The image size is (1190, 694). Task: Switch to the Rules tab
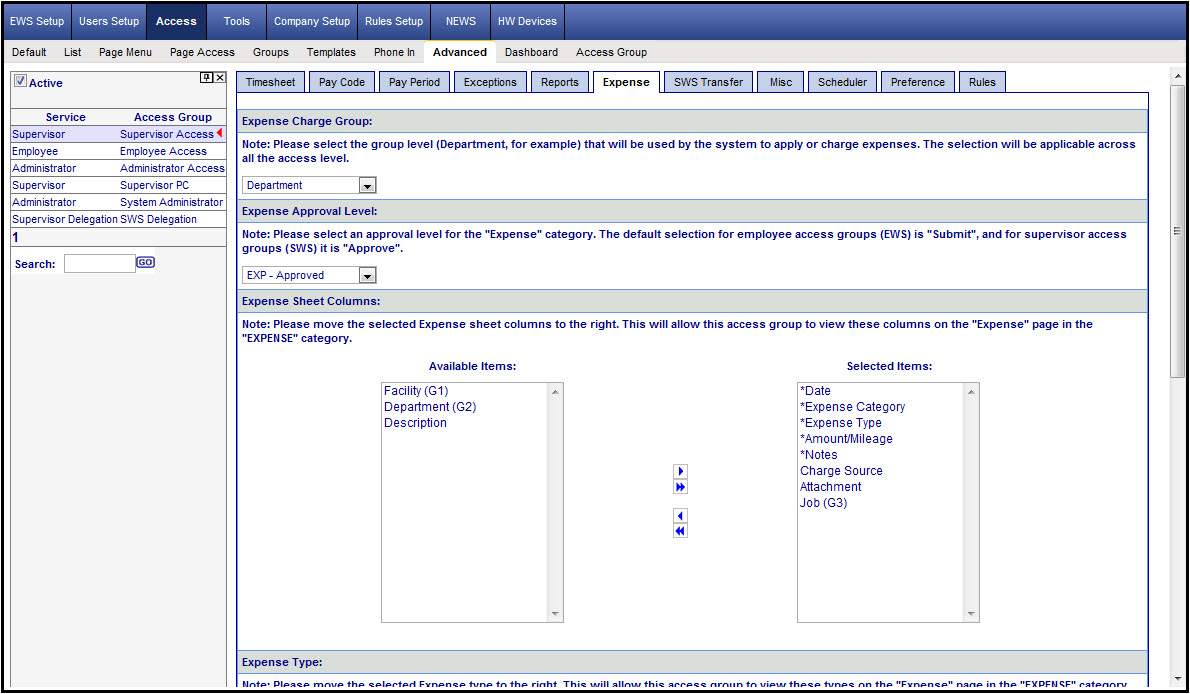(x=982, y=82)
